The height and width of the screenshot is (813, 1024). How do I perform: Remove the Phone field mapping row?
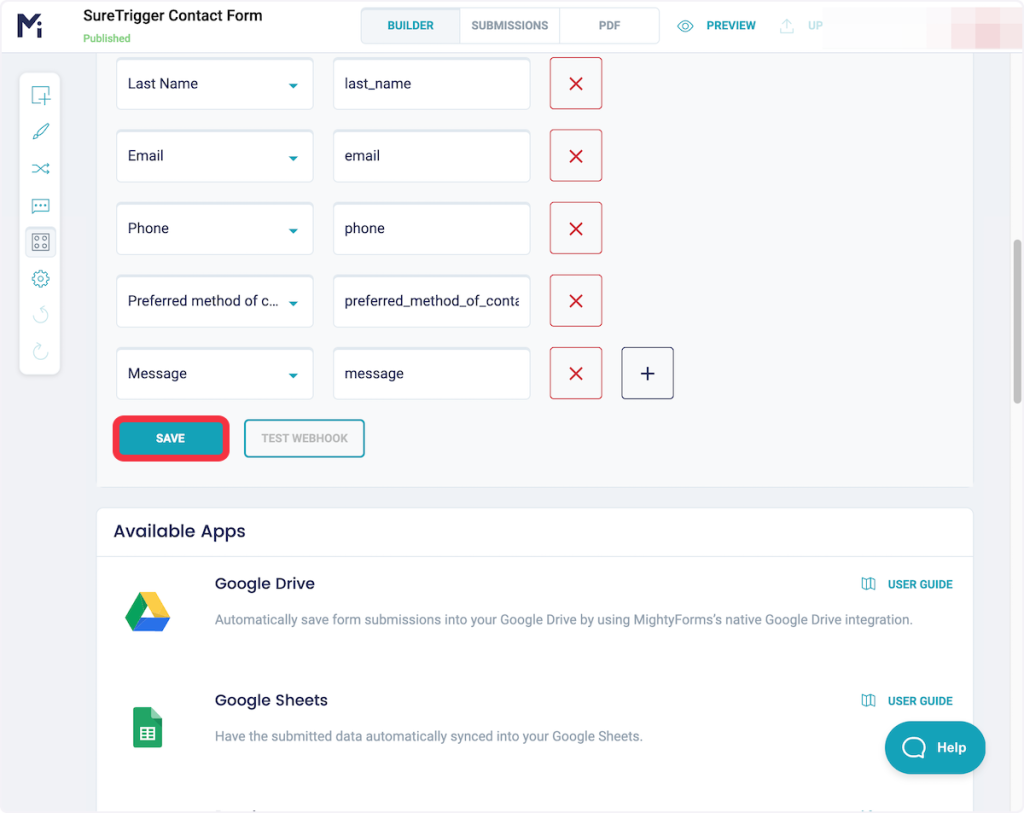[x=576, y=229]
